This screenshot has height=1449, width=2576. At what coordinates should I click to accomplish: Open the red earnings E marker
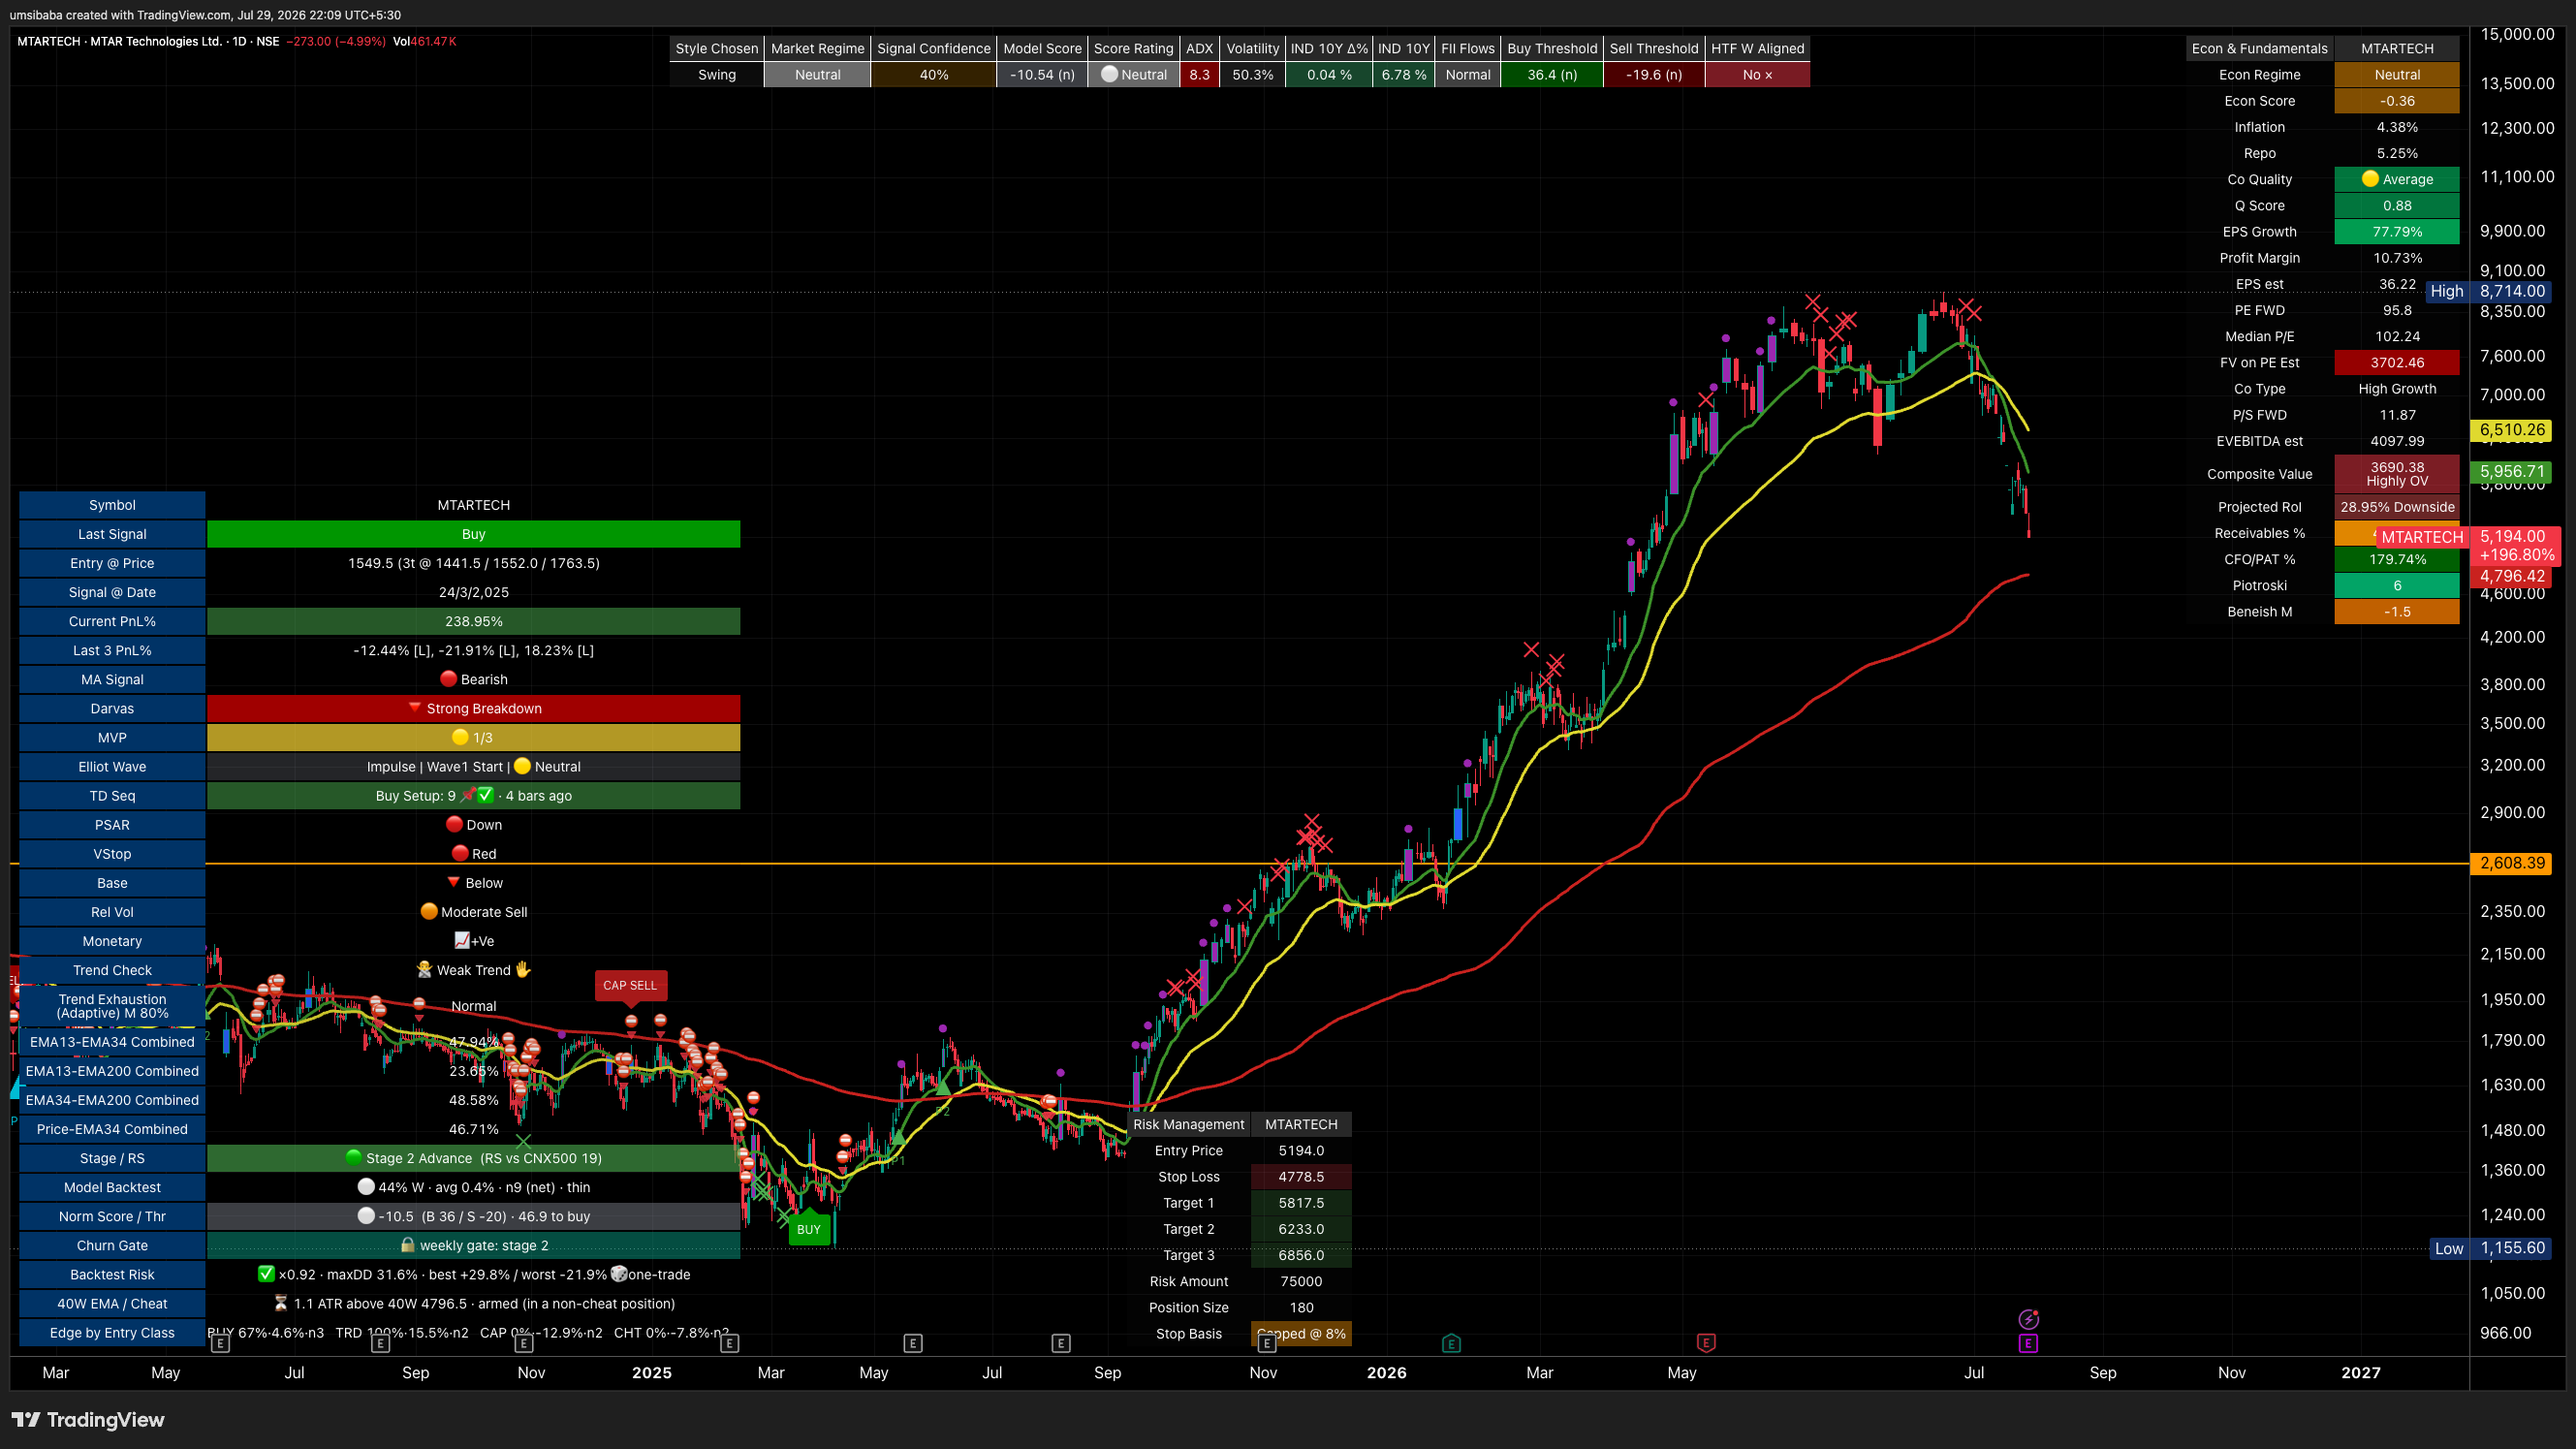pos(1706,1343)
